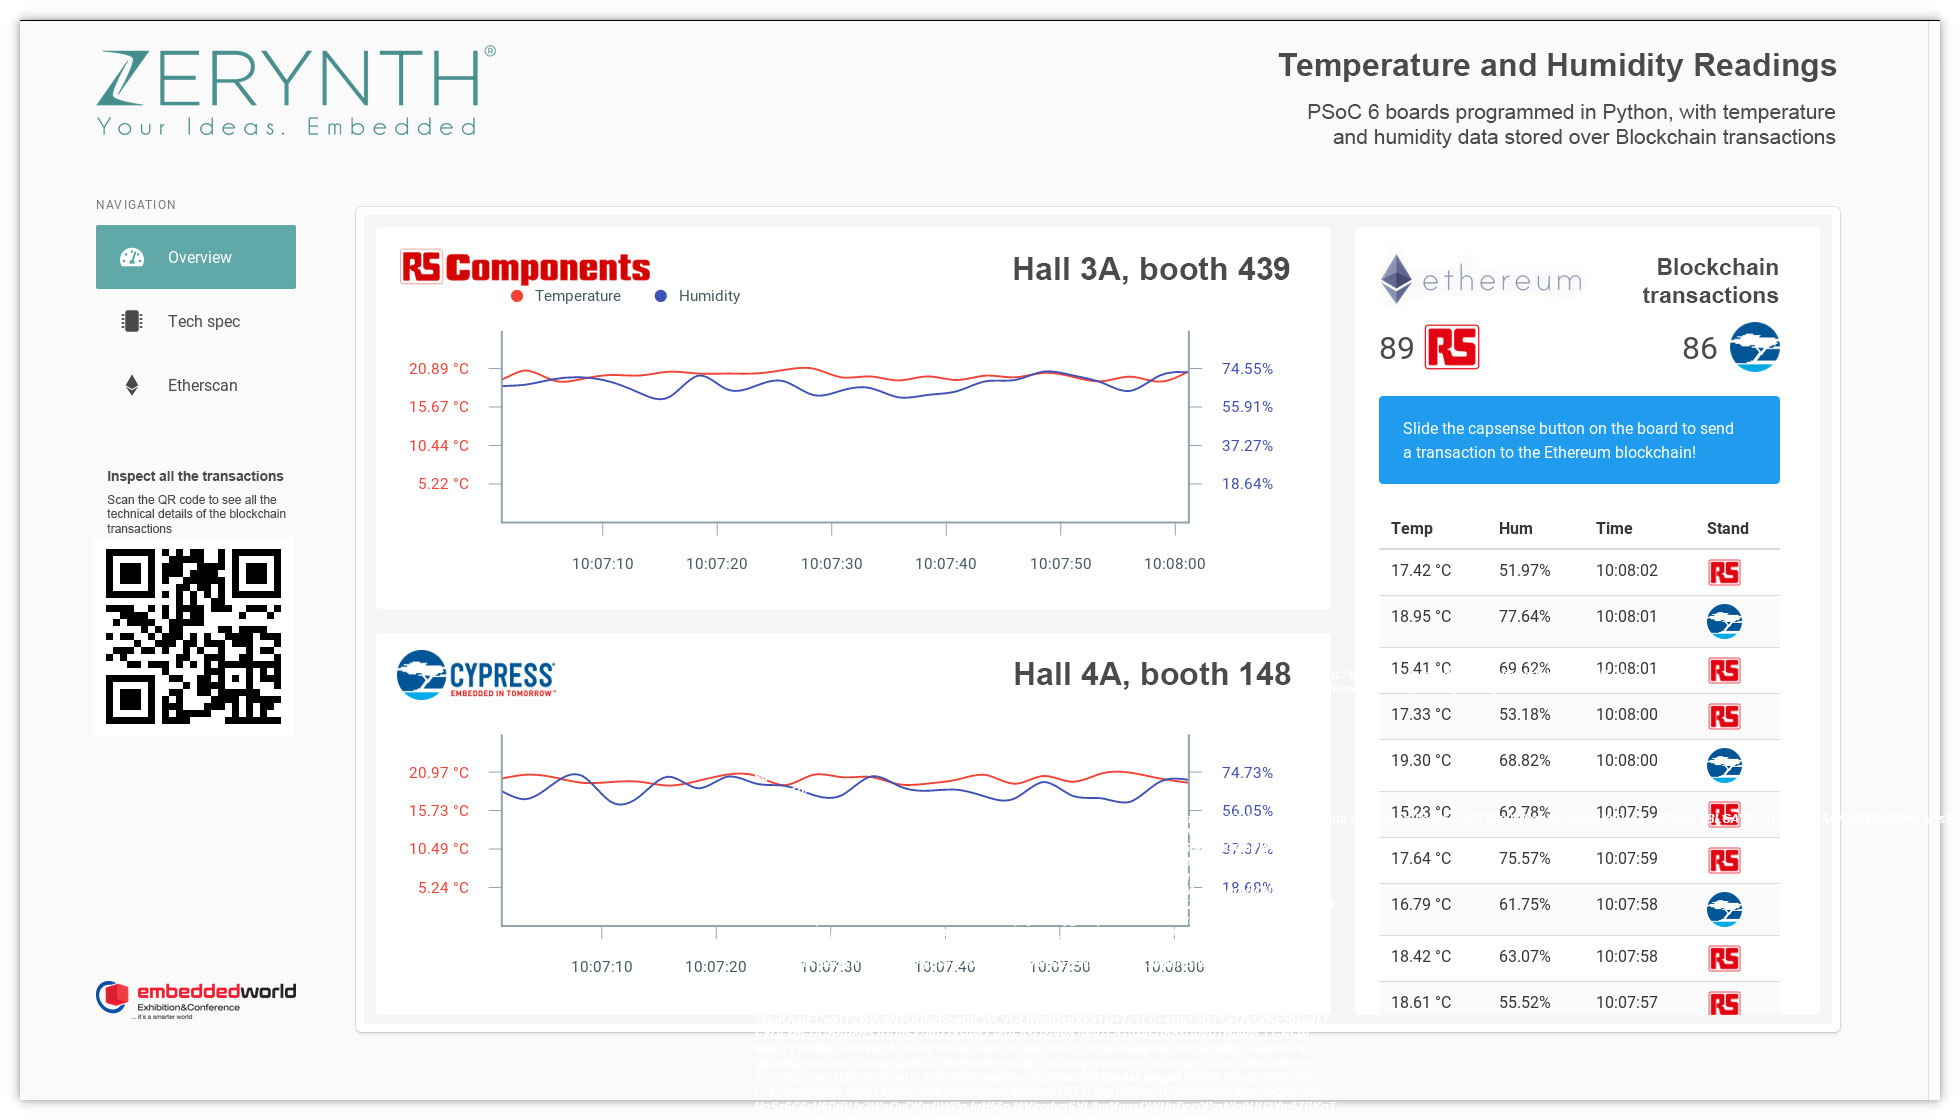Screen dimensions: 1960x1120
Task: Click the Tech spec chip icon
Action: tap(132, 321)
